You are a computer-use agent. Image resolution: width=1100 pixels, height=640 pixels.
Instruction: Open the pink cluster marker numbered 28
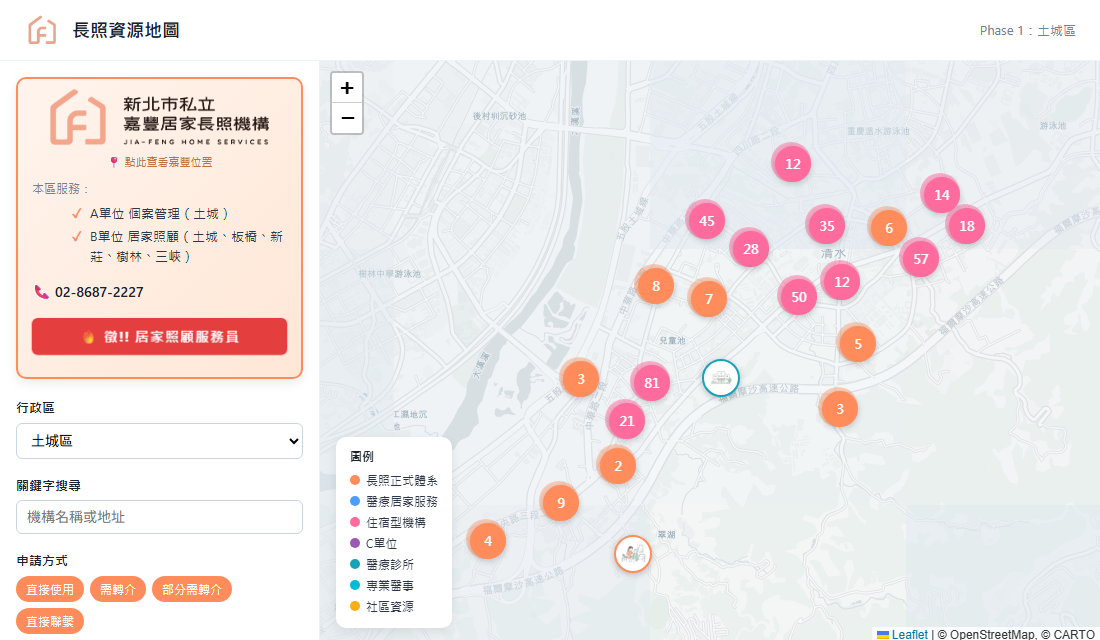click(x=751, y=248)
